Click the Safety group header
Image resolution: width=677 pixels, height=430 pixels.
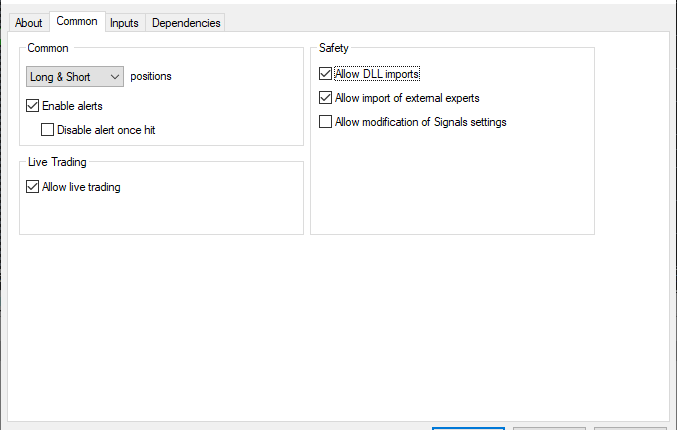tap(334, 47)
